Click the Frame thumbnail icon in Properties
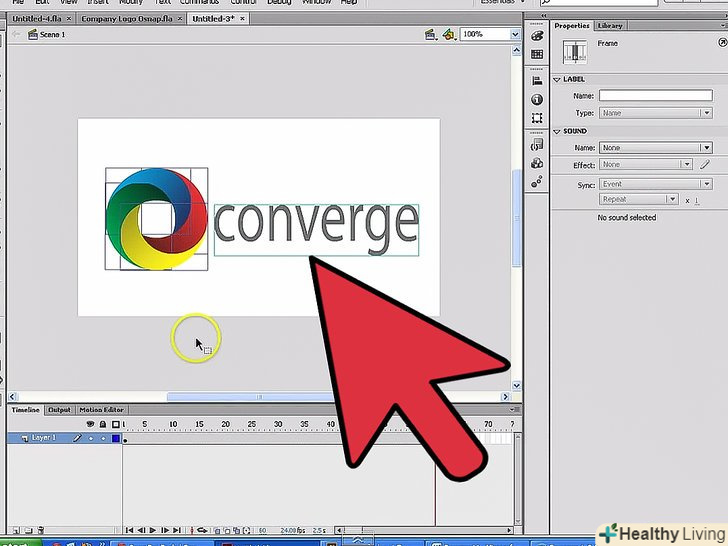The image size is (728, 546). point(575,52)
